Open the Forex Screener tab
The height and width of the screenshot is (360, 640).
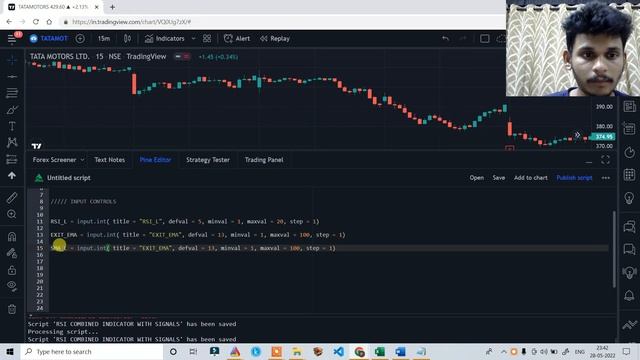coord(54,160)
